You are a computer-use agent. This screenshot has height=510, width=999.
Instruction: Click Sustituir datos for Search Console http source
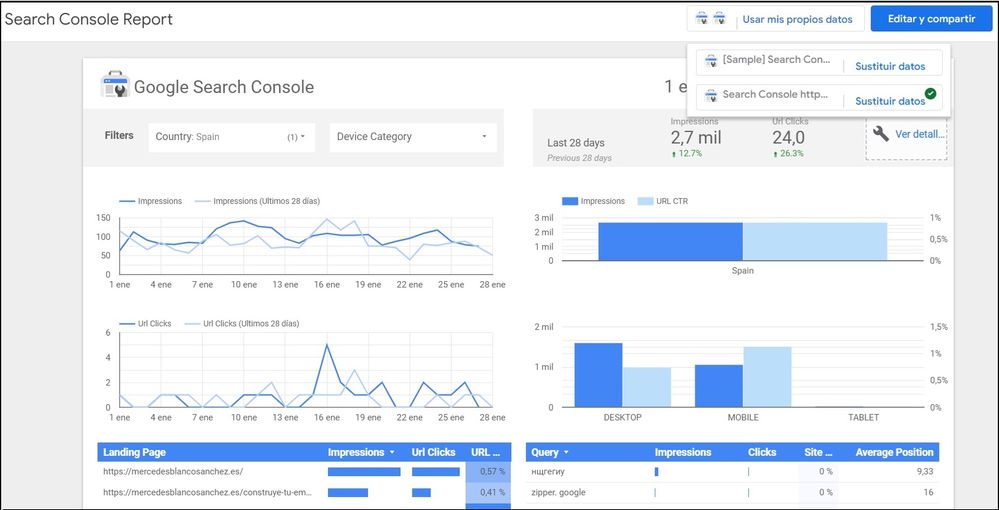[890, 101]
